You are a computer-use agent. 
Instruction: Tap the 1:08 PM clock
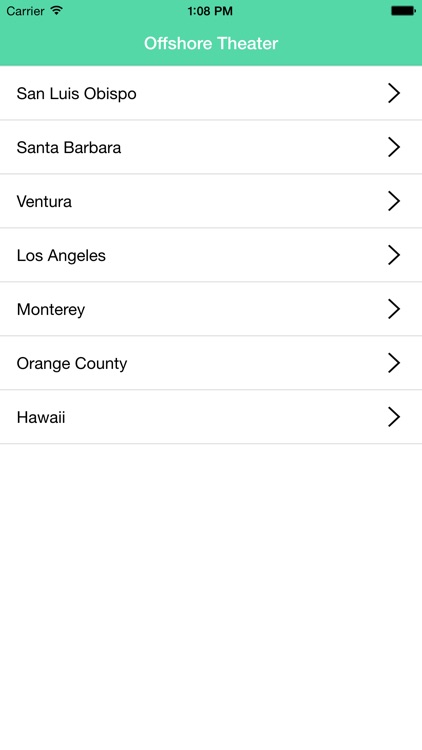click(x=210, y=11)
